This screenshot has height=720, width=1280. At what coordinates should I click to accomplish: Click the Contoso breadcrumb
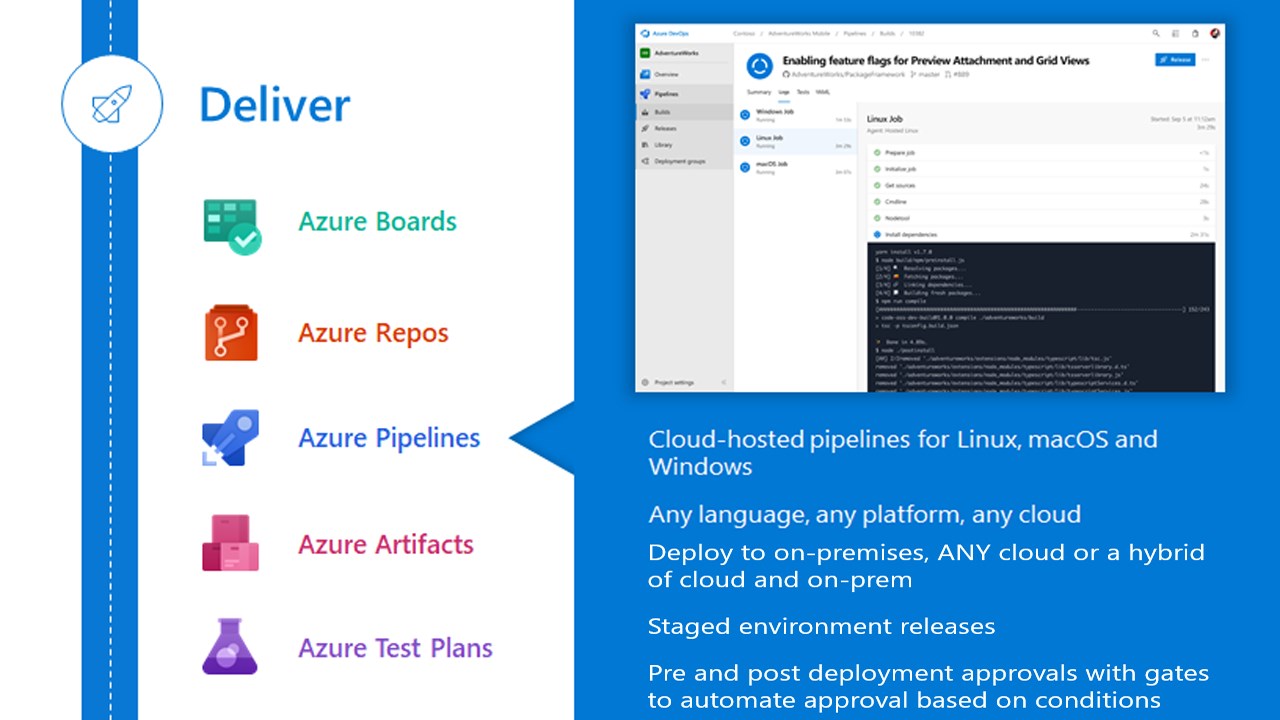[744, 33]
